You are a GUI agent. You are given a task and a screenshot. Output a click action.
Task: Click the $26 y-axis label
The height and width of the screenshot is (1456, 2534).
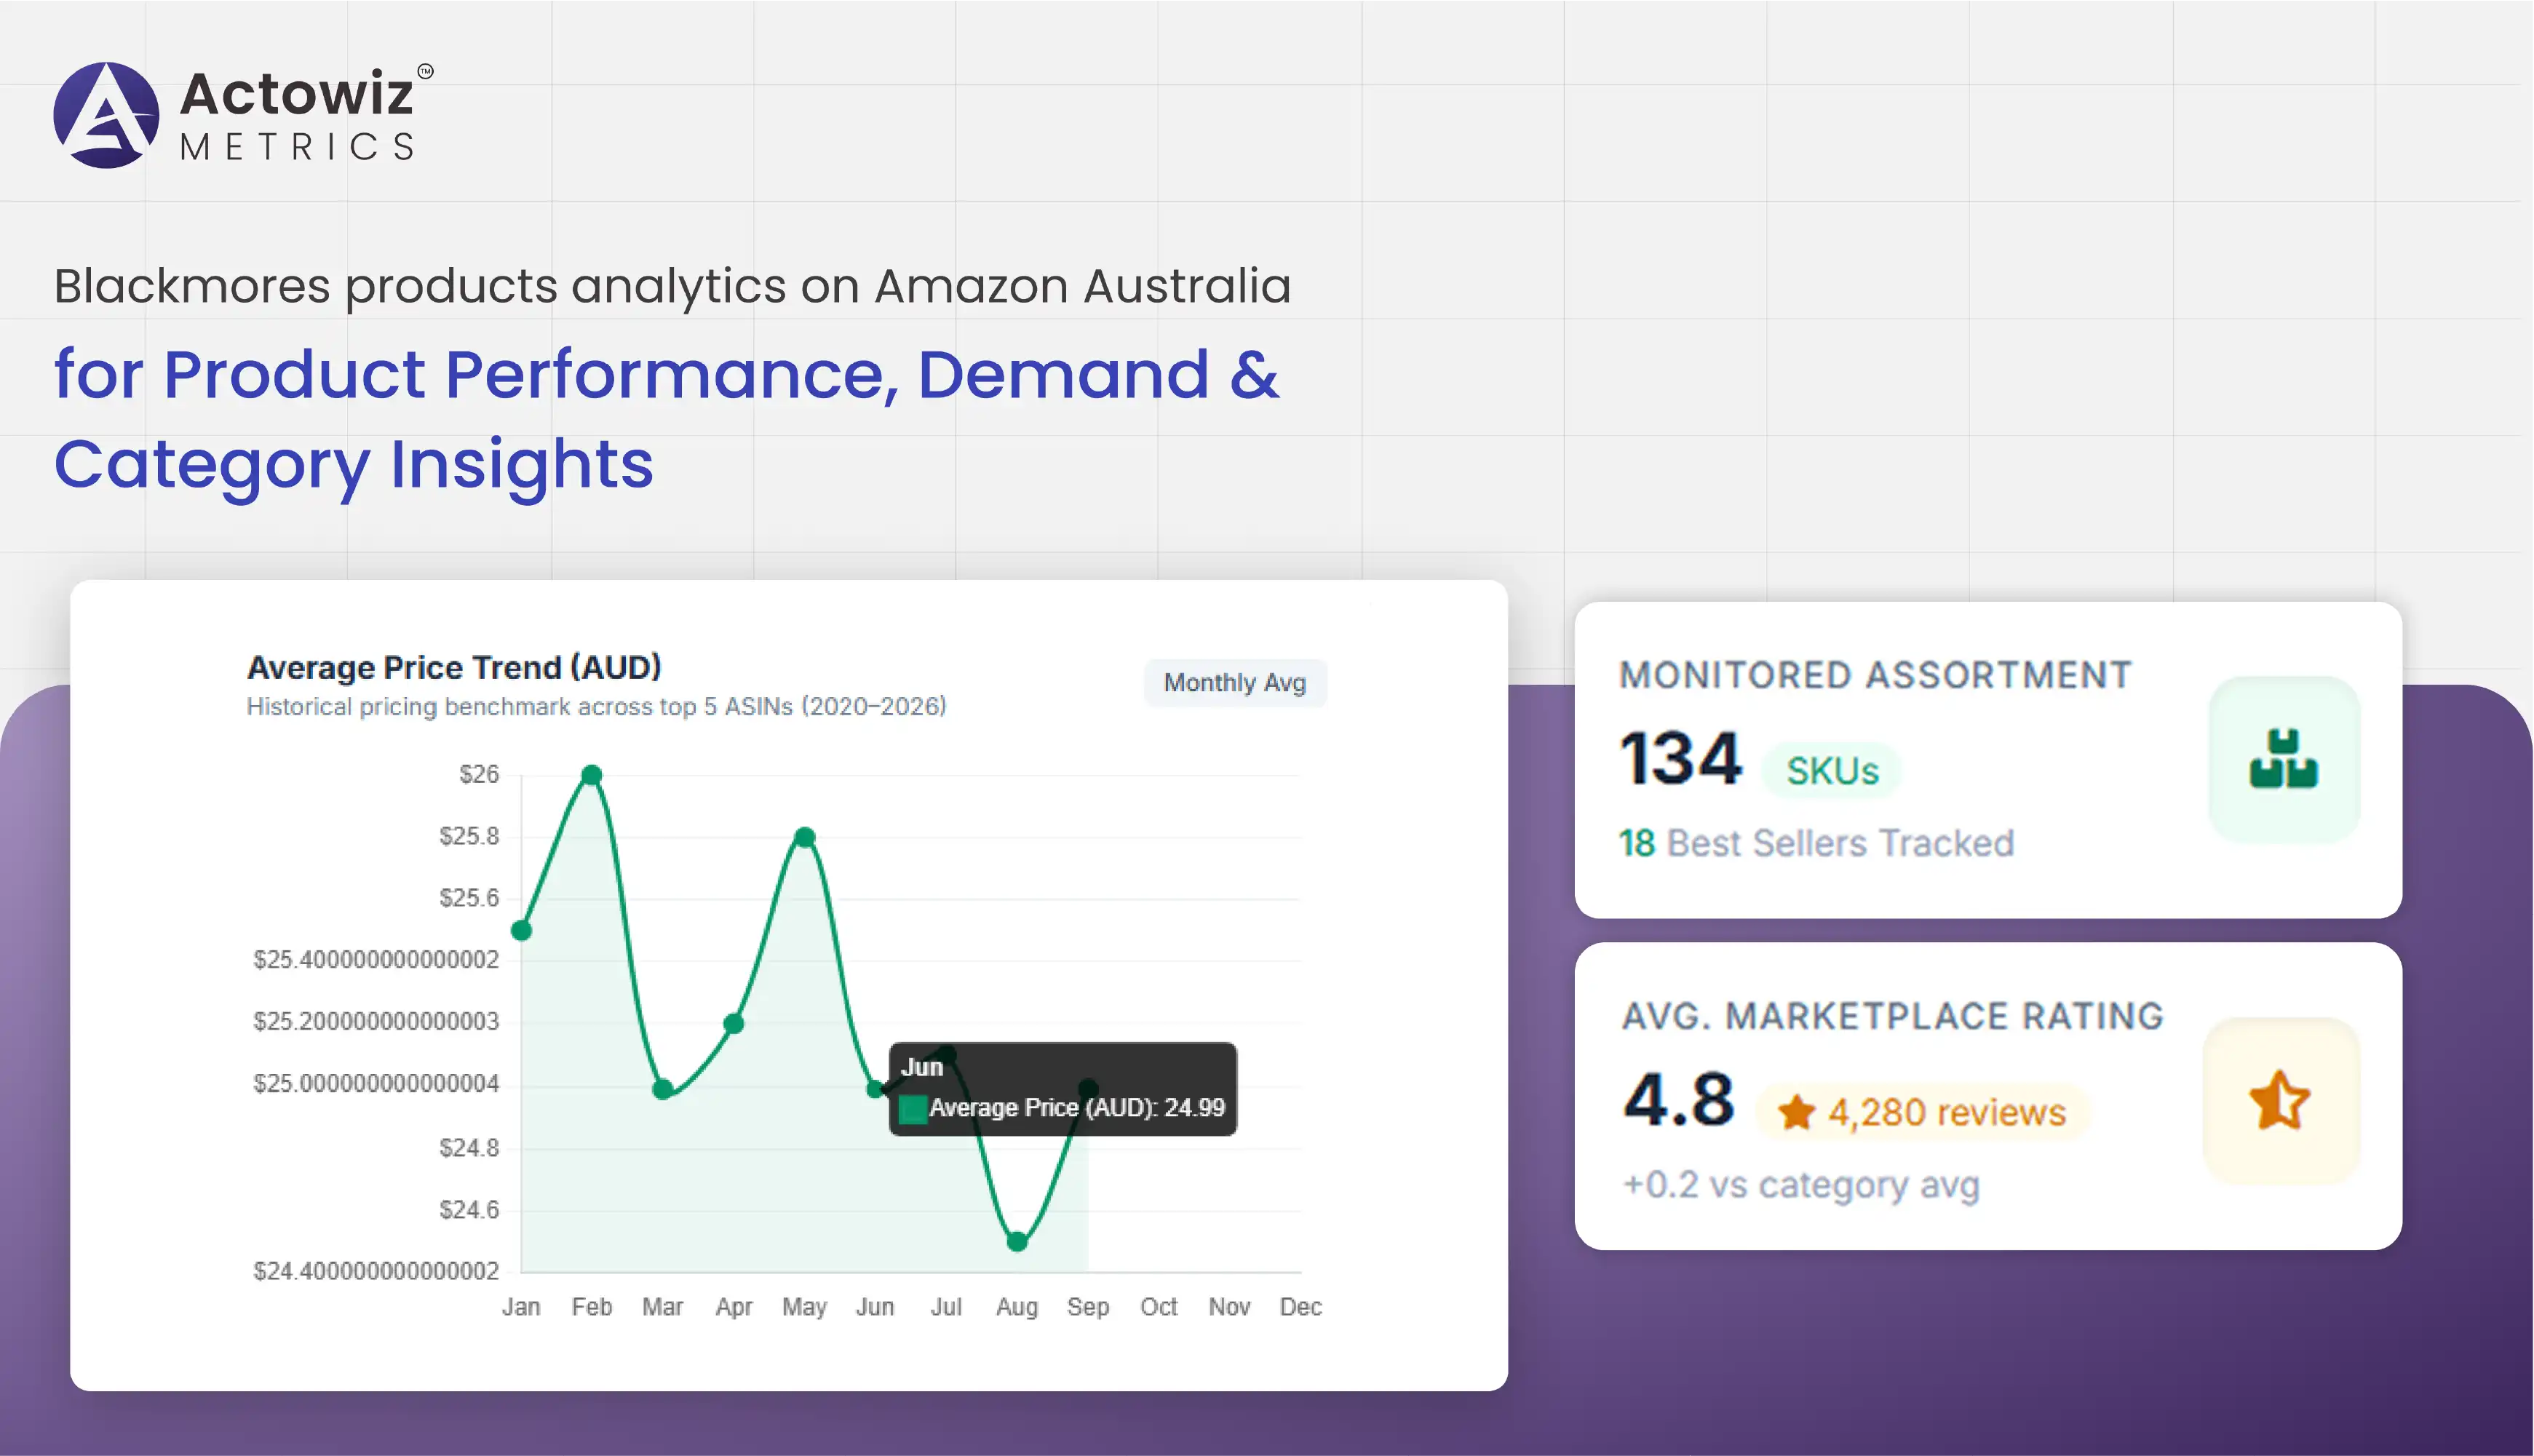pos(479,774)
